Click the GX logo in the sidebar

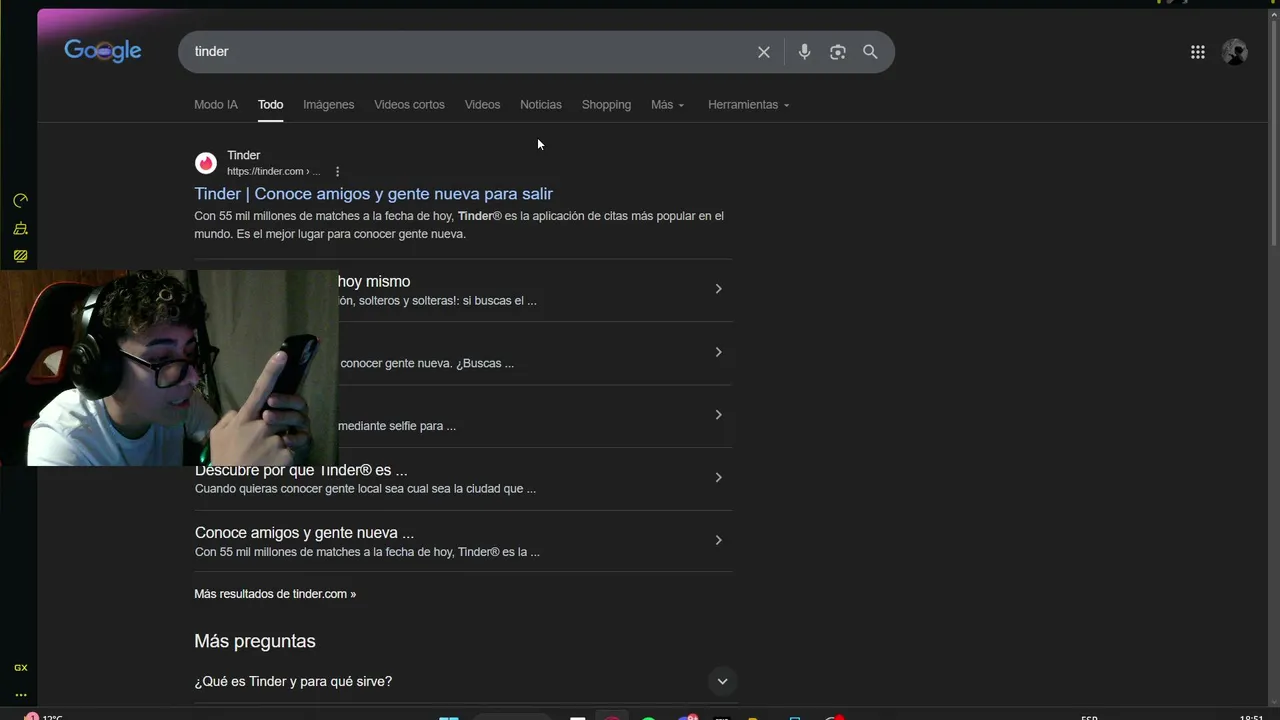20,667
